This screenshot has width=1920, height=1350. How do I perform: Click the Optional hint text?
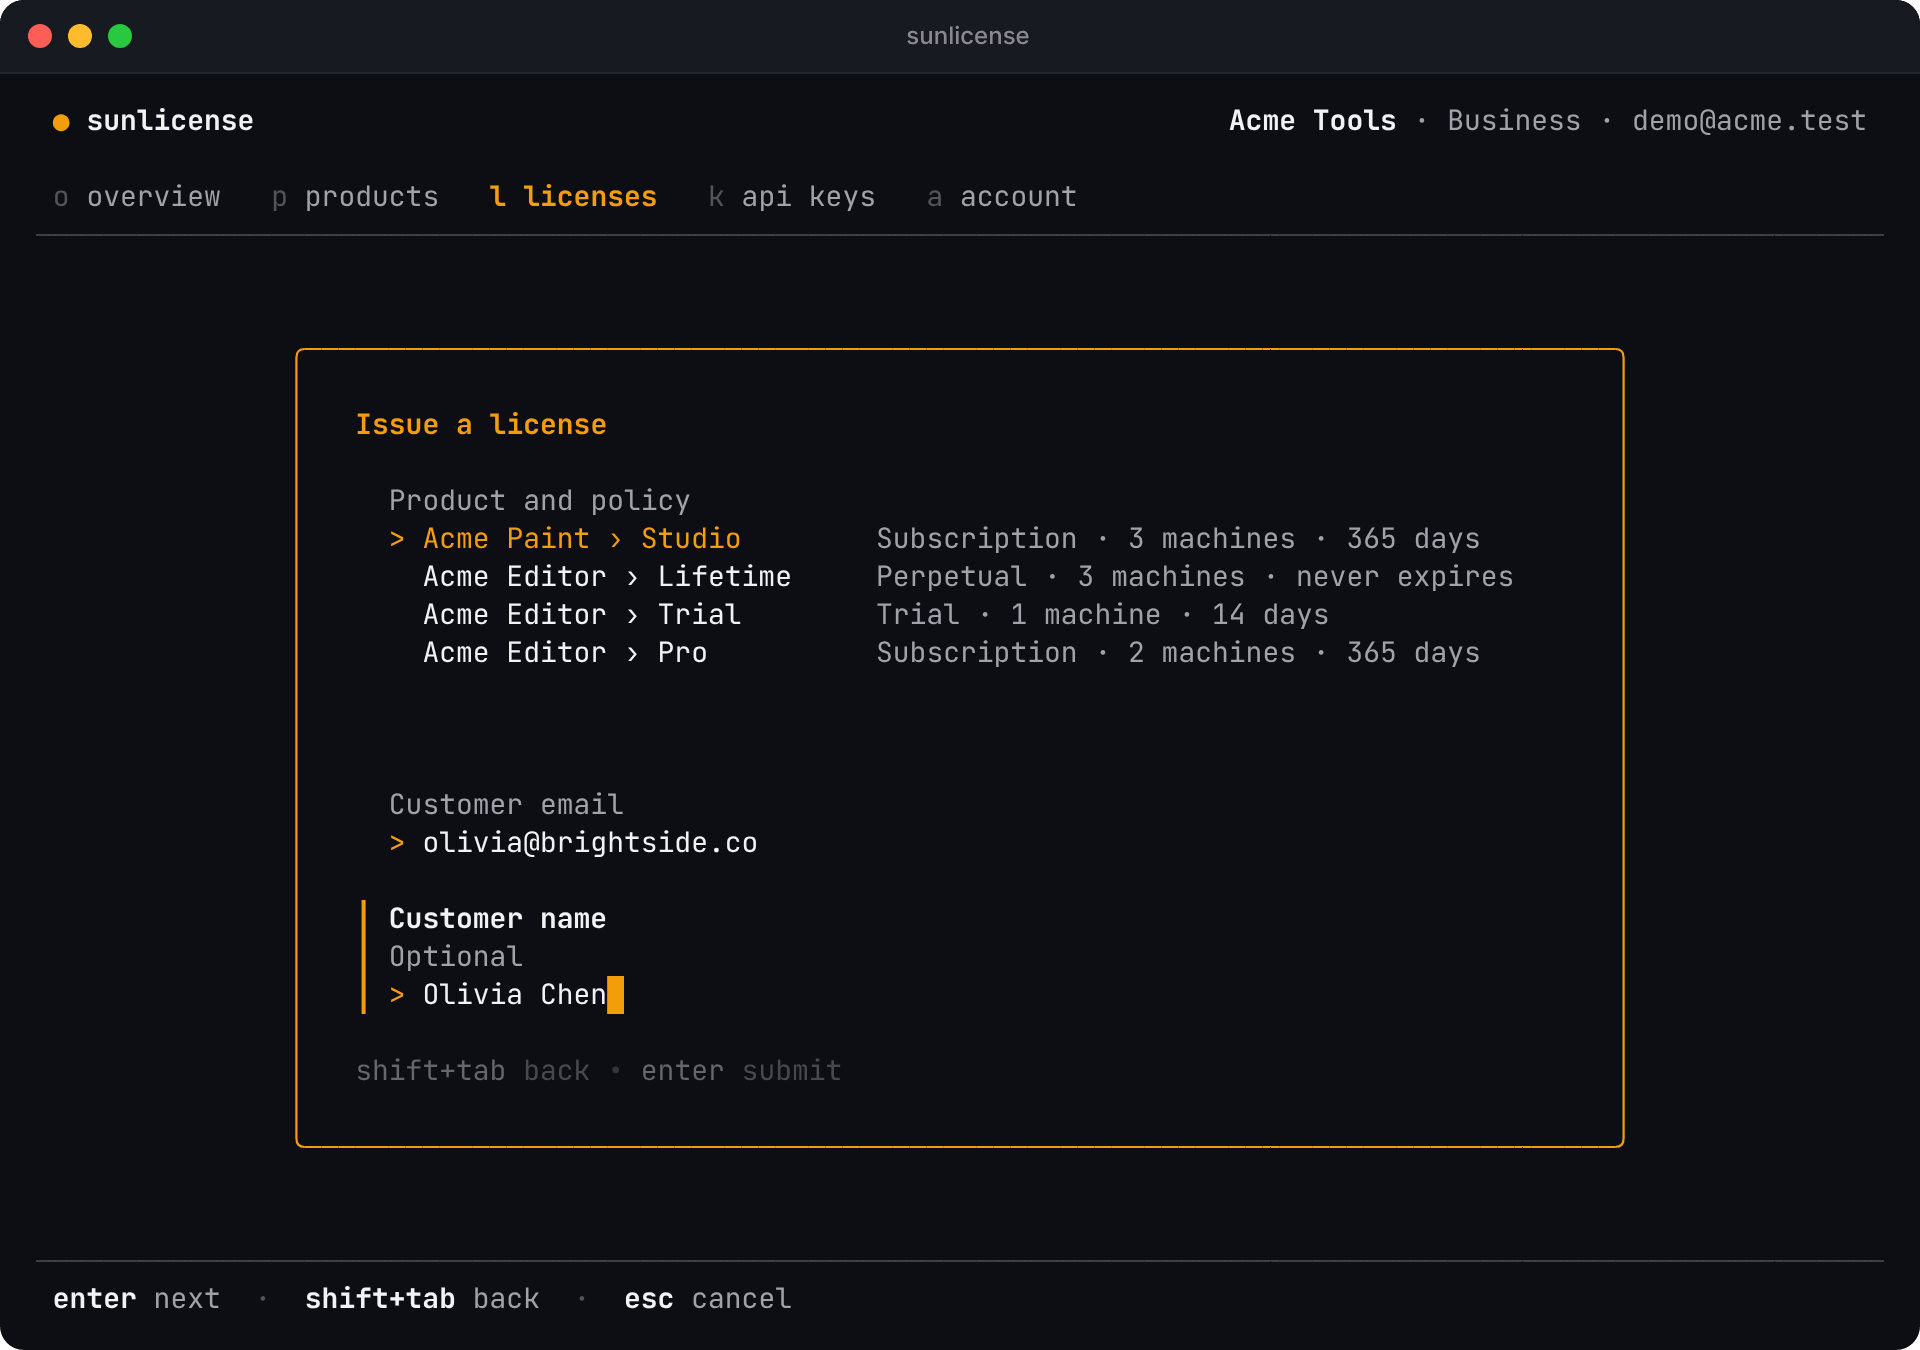(x=456, y=957)
